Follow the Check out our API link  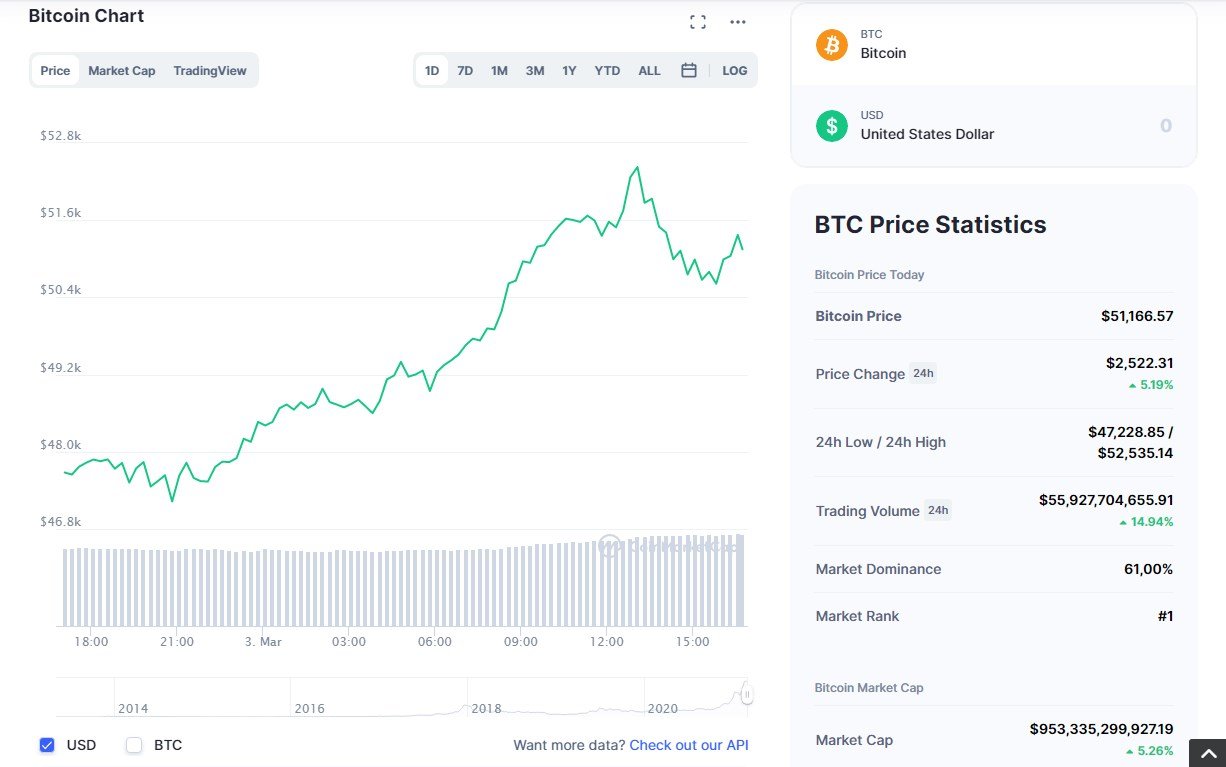pos(689,745)
